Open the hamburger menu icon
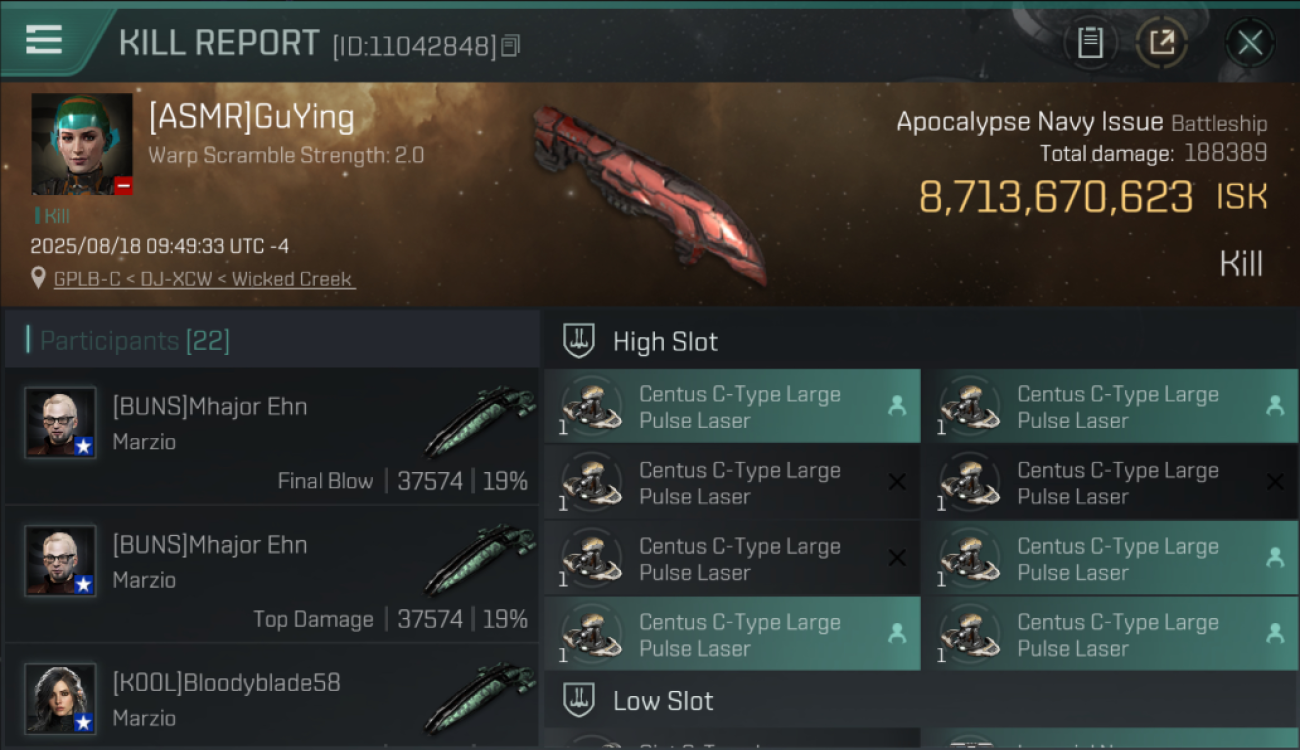 (44, 40)
